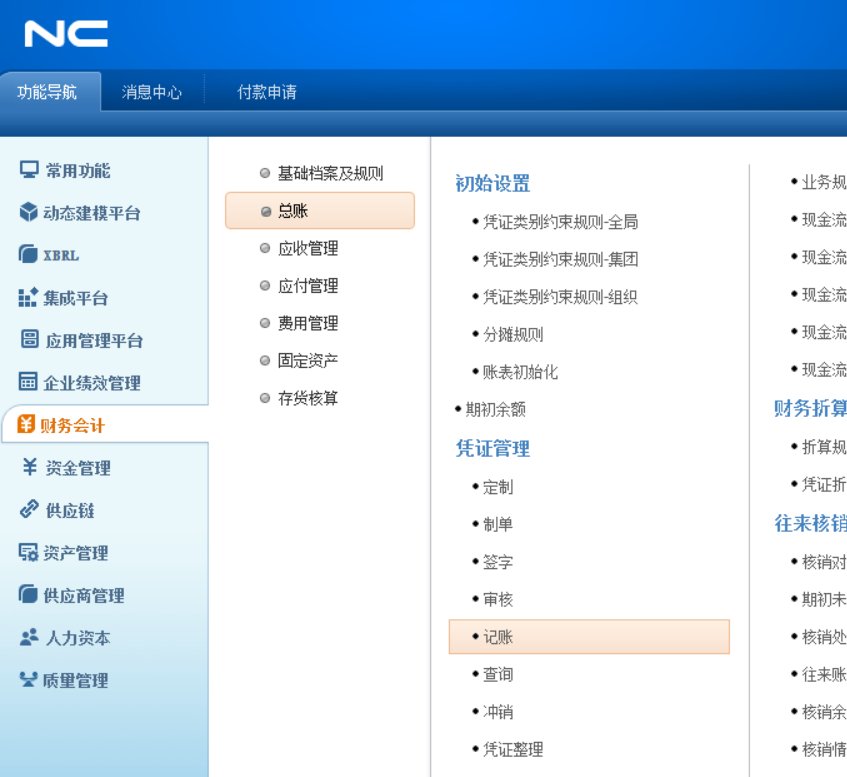Image resolution: width=847 pixels, height=777 pixels.
Task: Click the 供应链 chain-link icon
Action: coord(29,508)
